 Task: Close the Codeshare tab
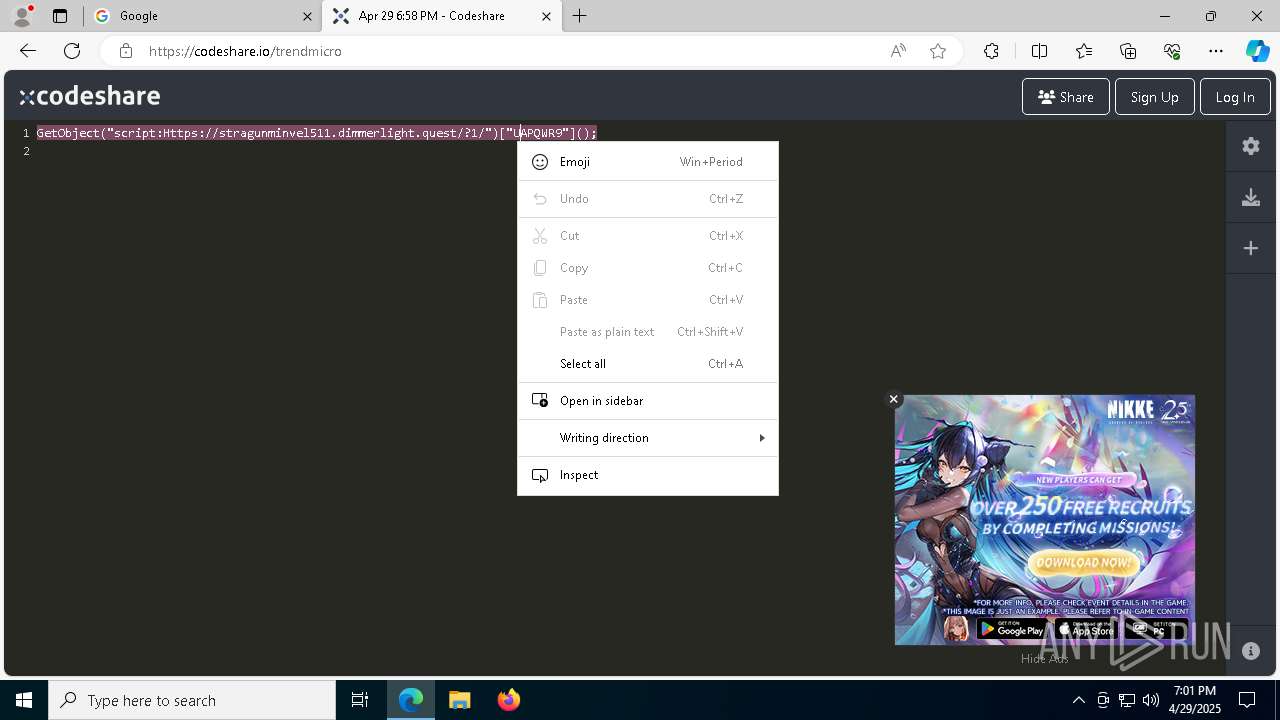[x=547, y=16]
